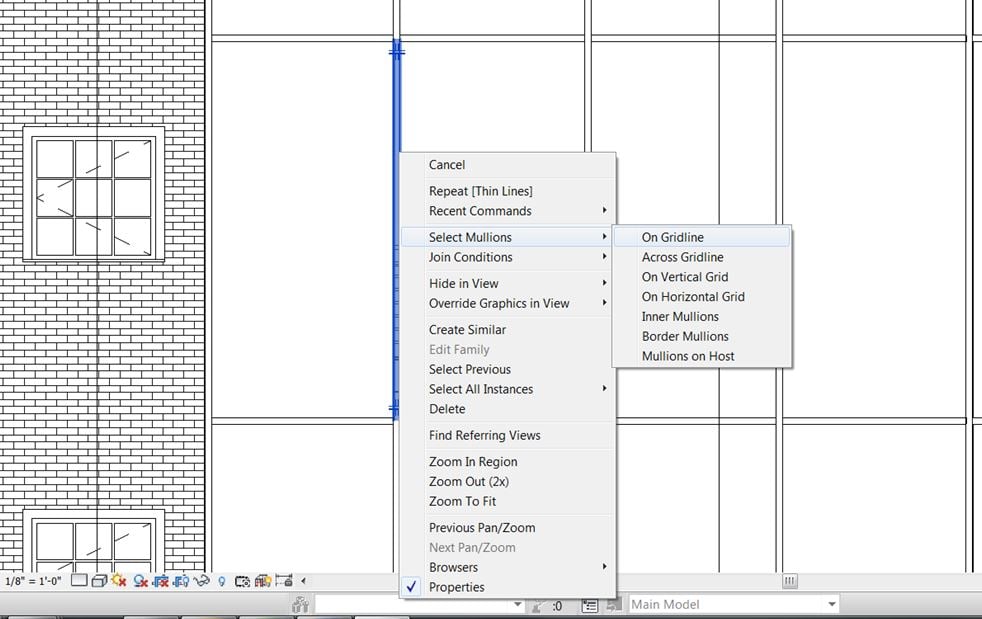Click the Show Crop Region icon
The image size is (982, 619).
point(180,579)
